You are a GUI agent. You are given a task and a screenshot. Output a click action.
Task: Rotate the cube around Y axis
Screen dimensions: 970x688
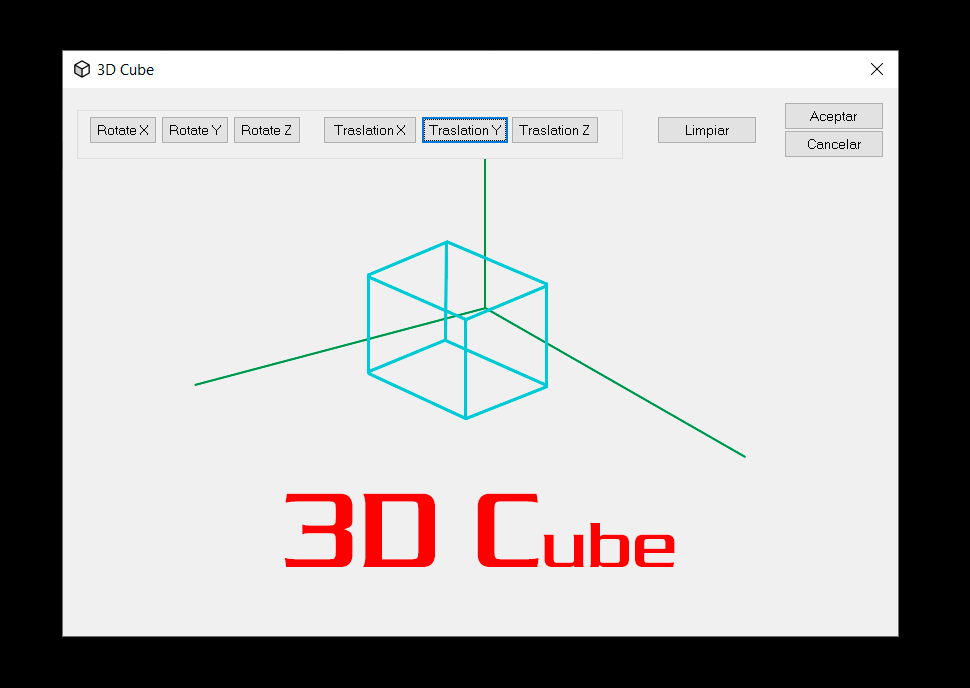(195, 130)
